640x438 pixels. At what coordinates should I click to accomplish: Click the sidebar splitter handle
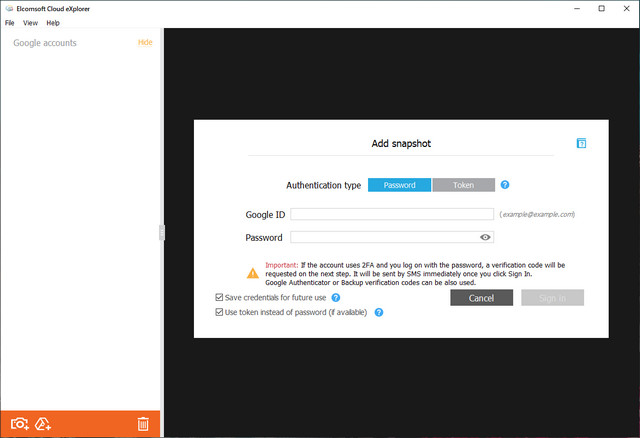pyautogui.click(x=162, y=233)
